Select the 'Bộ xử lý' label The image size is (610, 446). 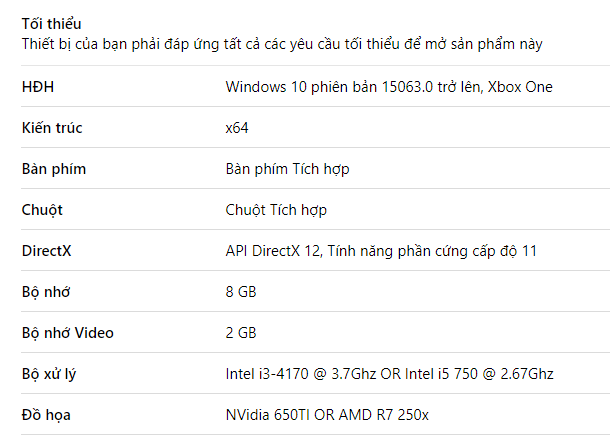(x=49, y=374)
